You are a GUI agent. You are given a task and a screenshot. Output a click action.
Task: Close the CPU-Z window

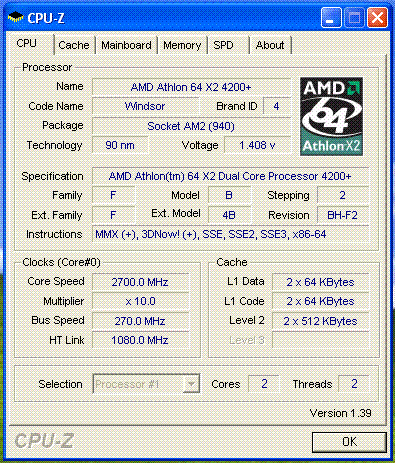377,17
